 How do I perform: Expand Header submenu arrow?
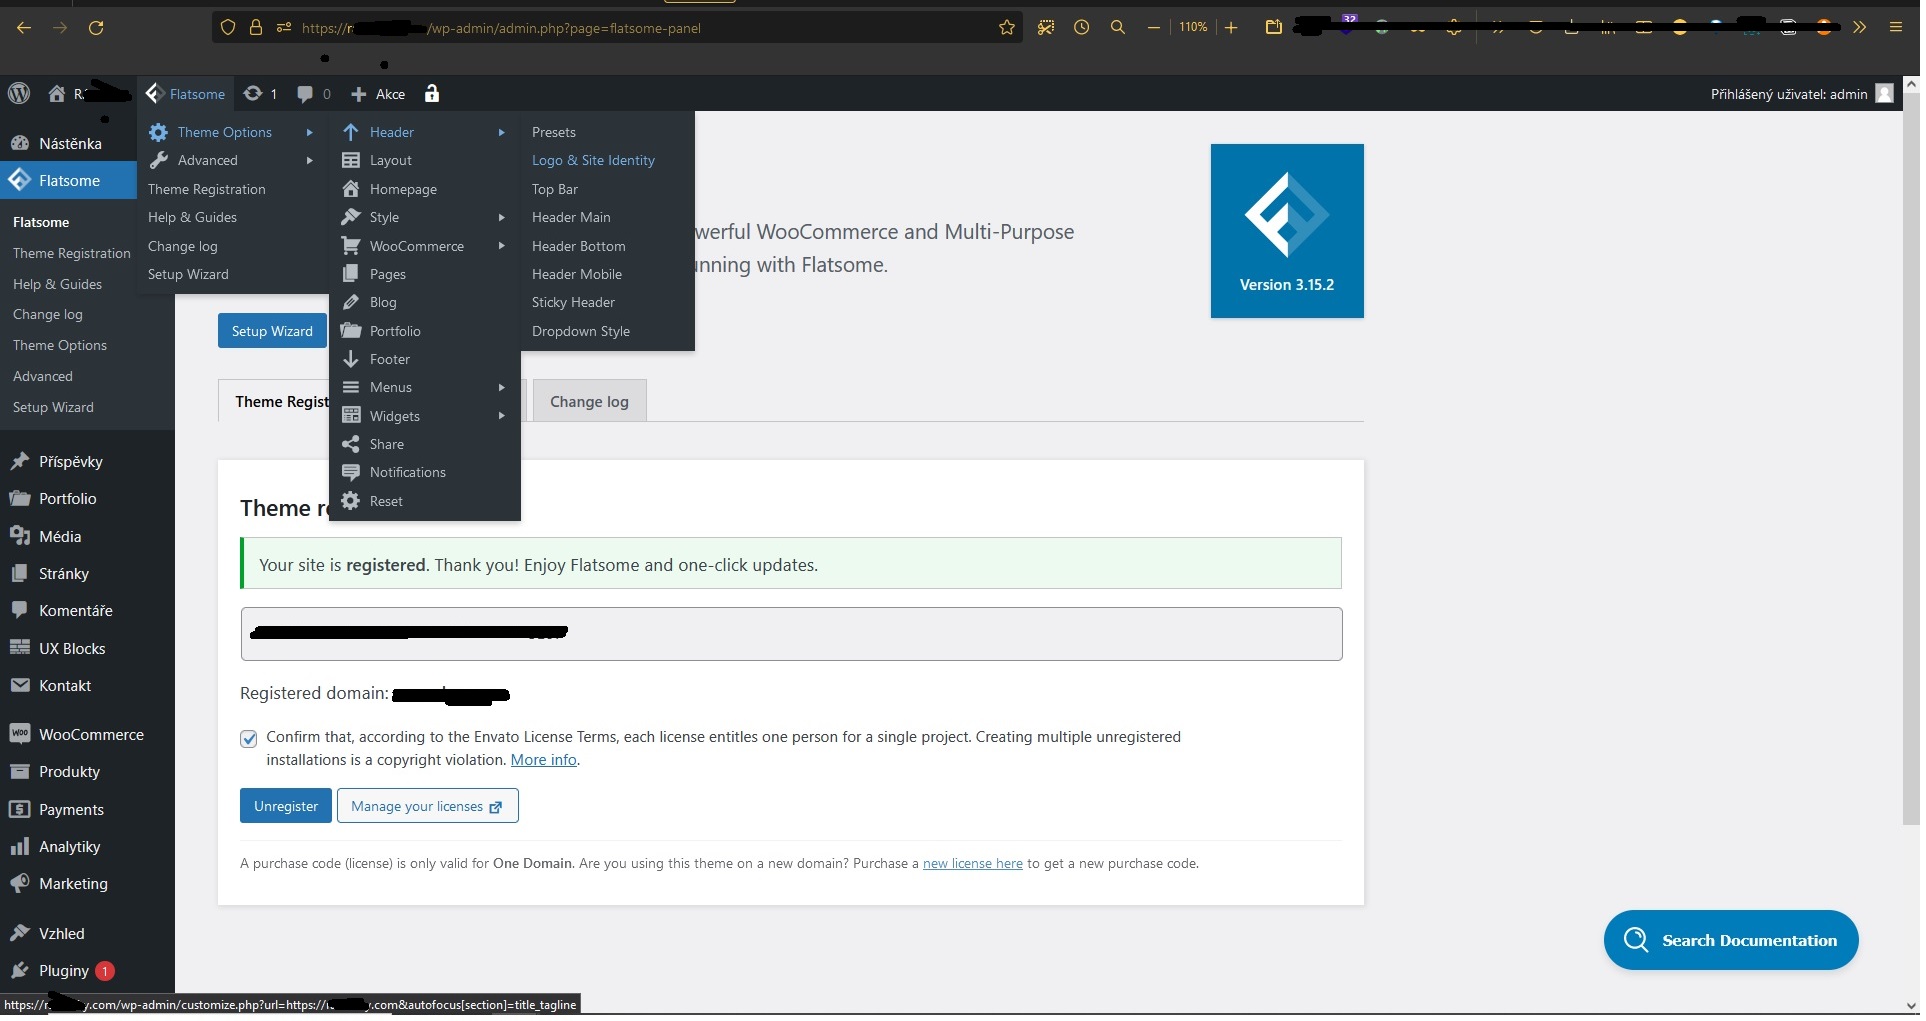click(502, 132)
